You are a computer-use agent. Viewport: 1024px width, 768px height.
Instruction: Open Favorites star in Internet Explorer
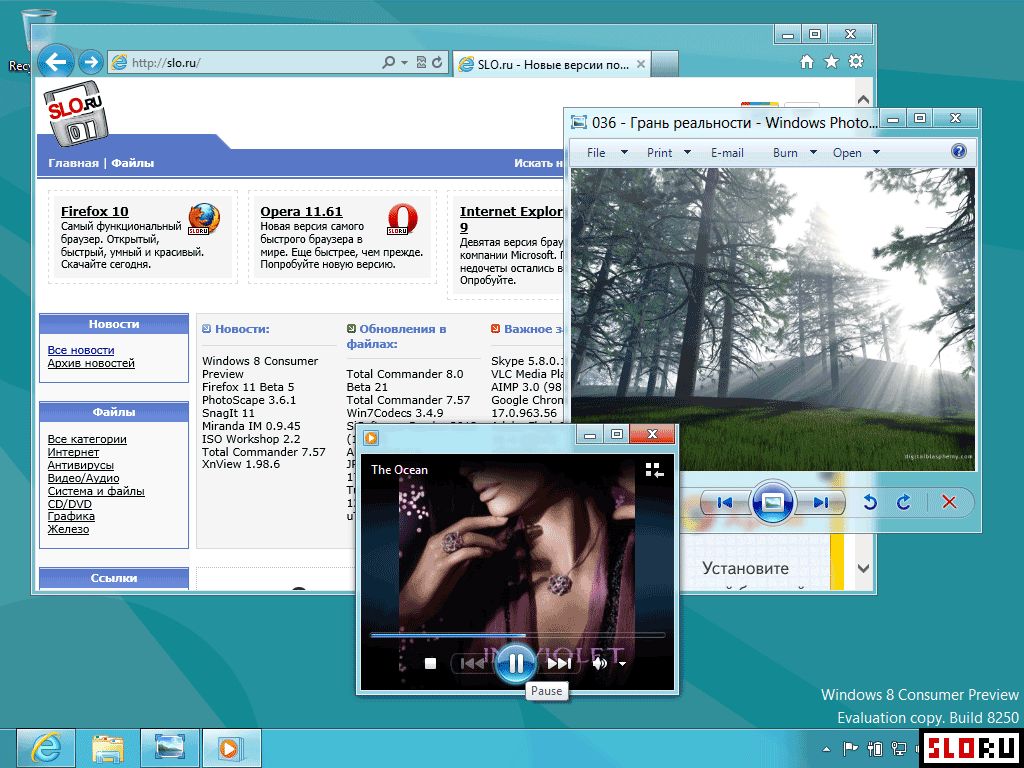(831, 61)
